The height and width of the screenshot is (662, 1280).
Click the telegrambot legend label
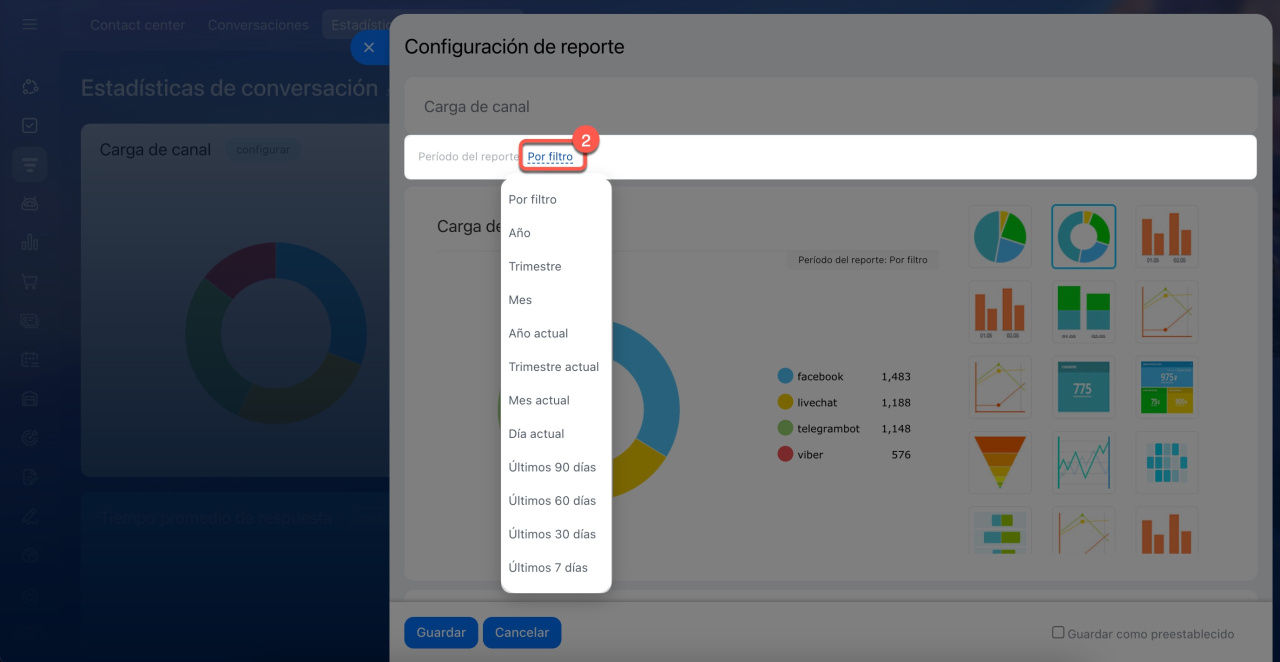click(828, 429)
